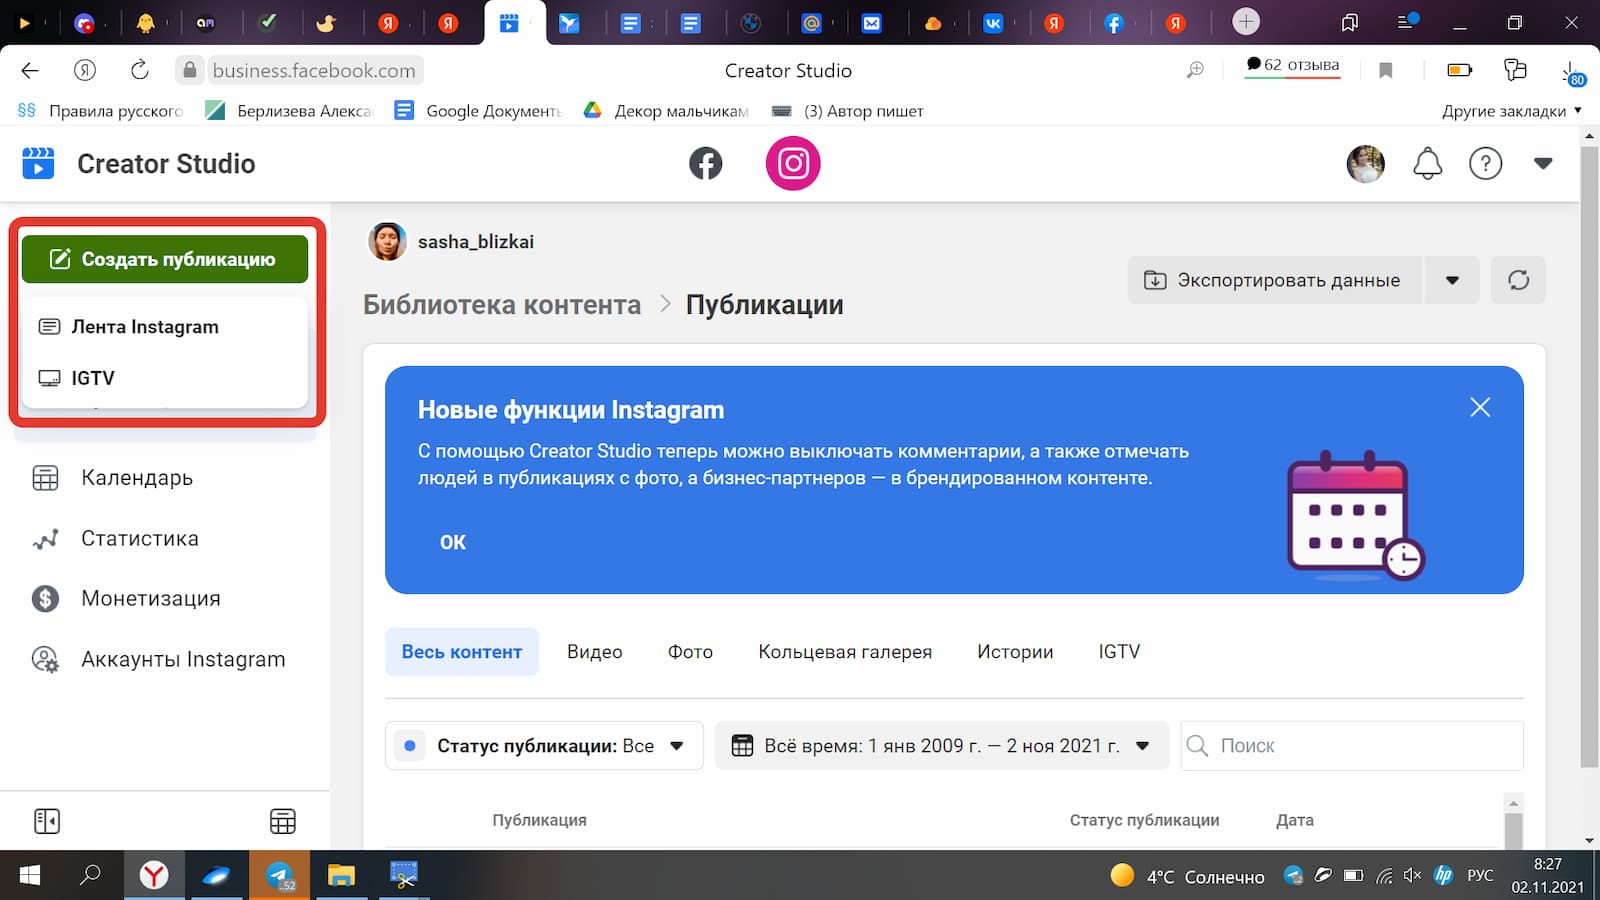Switch to Facebook via top Facebook icon
This screenshot has width=1600, height=900.
tap(706, 163)
